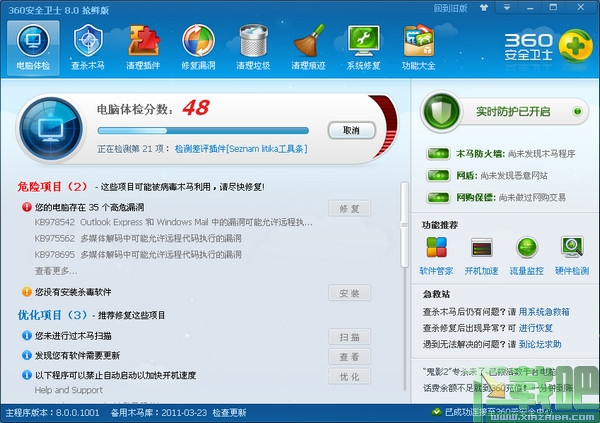Click 用系统急救箱 link

point(544,312)
